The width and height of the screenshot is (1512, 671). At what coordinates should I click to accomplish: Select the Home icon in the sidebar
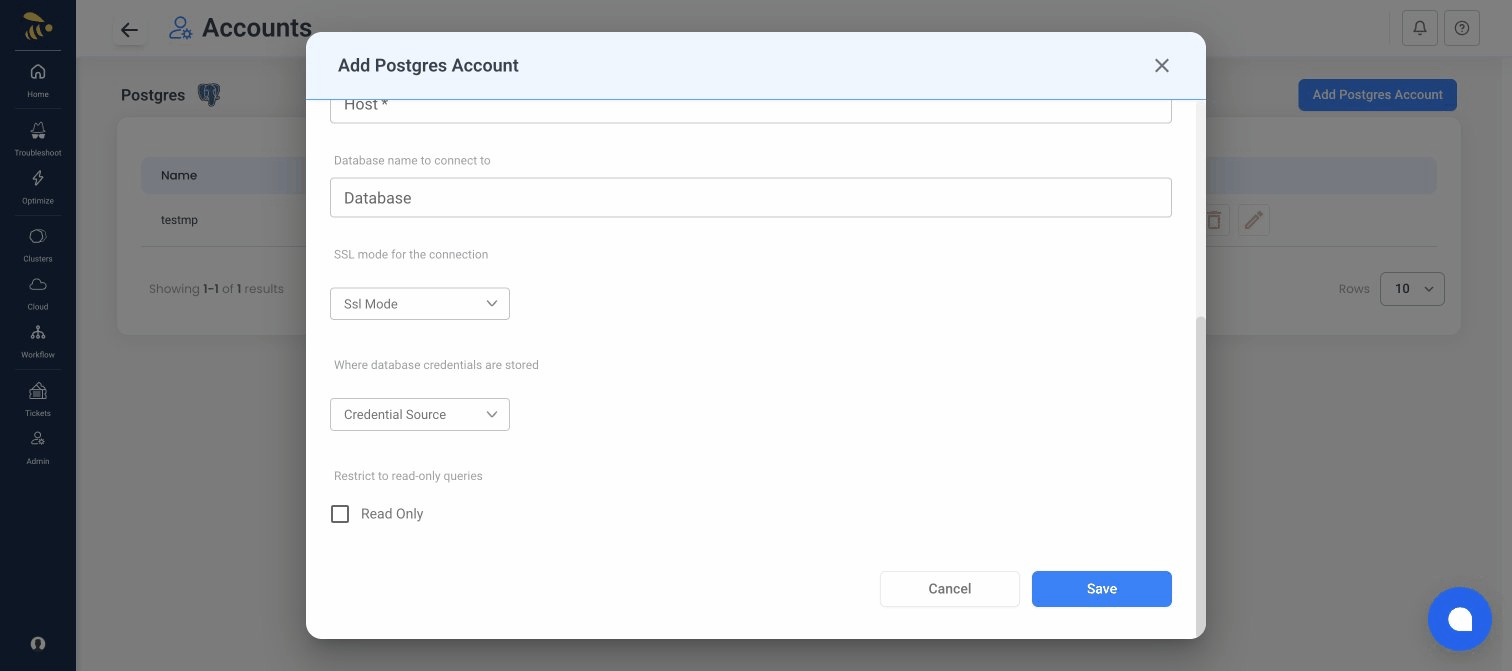(38, 72)
